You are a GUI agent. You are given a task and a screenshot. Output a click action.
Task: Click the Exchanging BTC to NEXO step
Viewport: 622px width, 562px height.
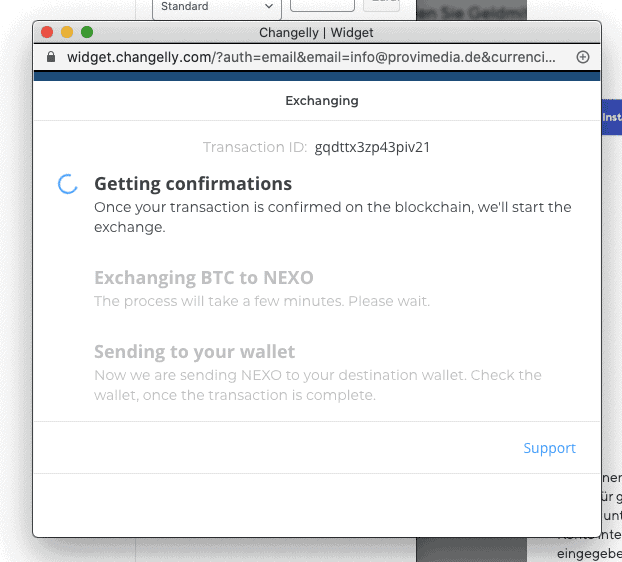pos(204,278)
